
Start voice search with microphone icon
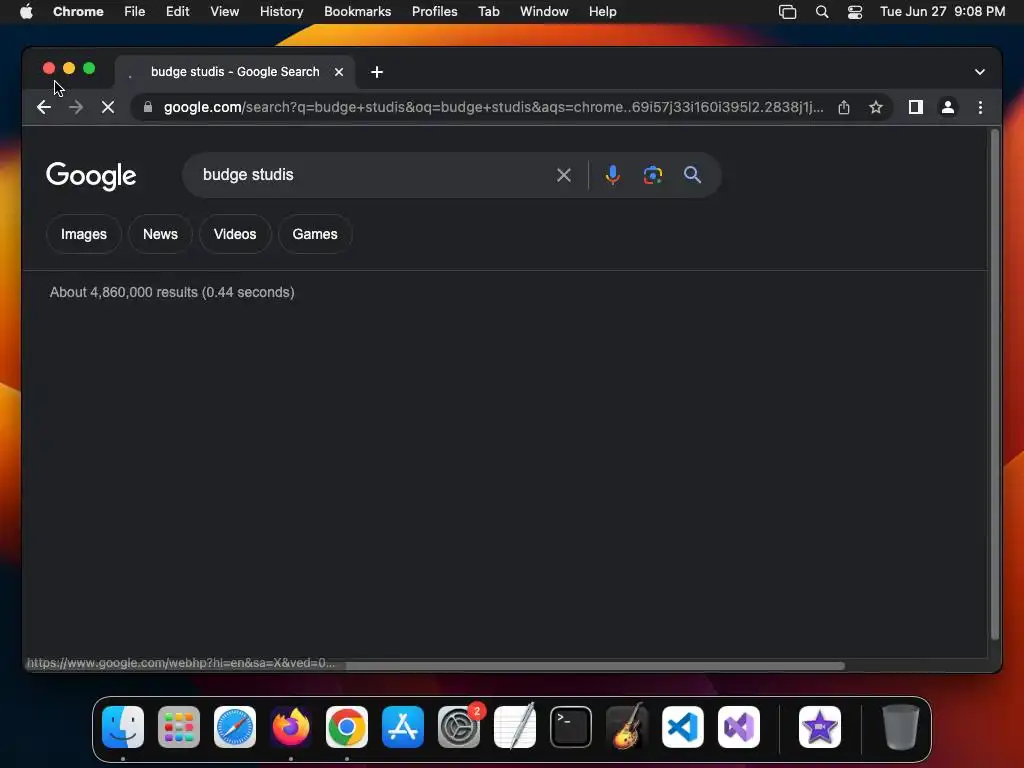click(x=613, y=175)
